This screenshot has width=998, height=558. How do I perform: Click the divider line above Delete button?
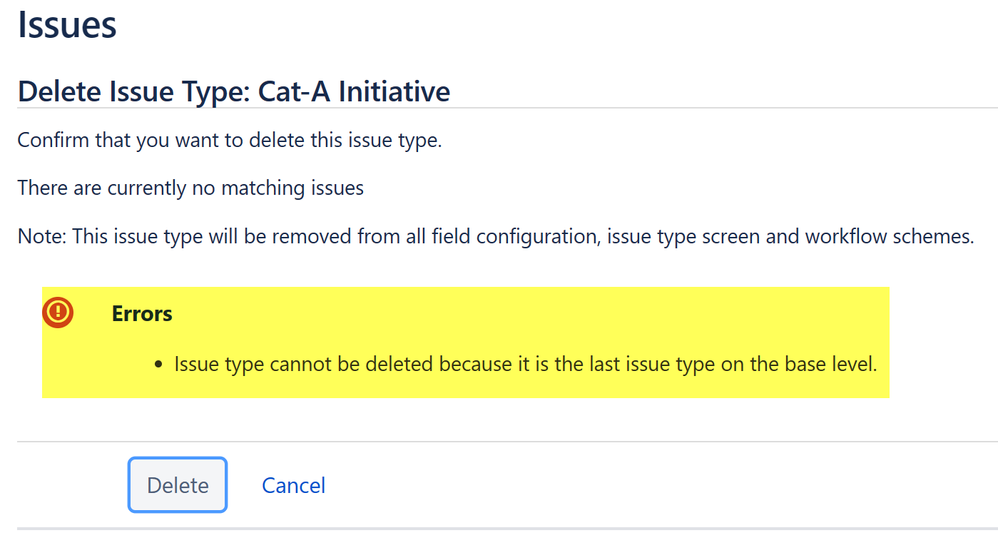(507, 442)
